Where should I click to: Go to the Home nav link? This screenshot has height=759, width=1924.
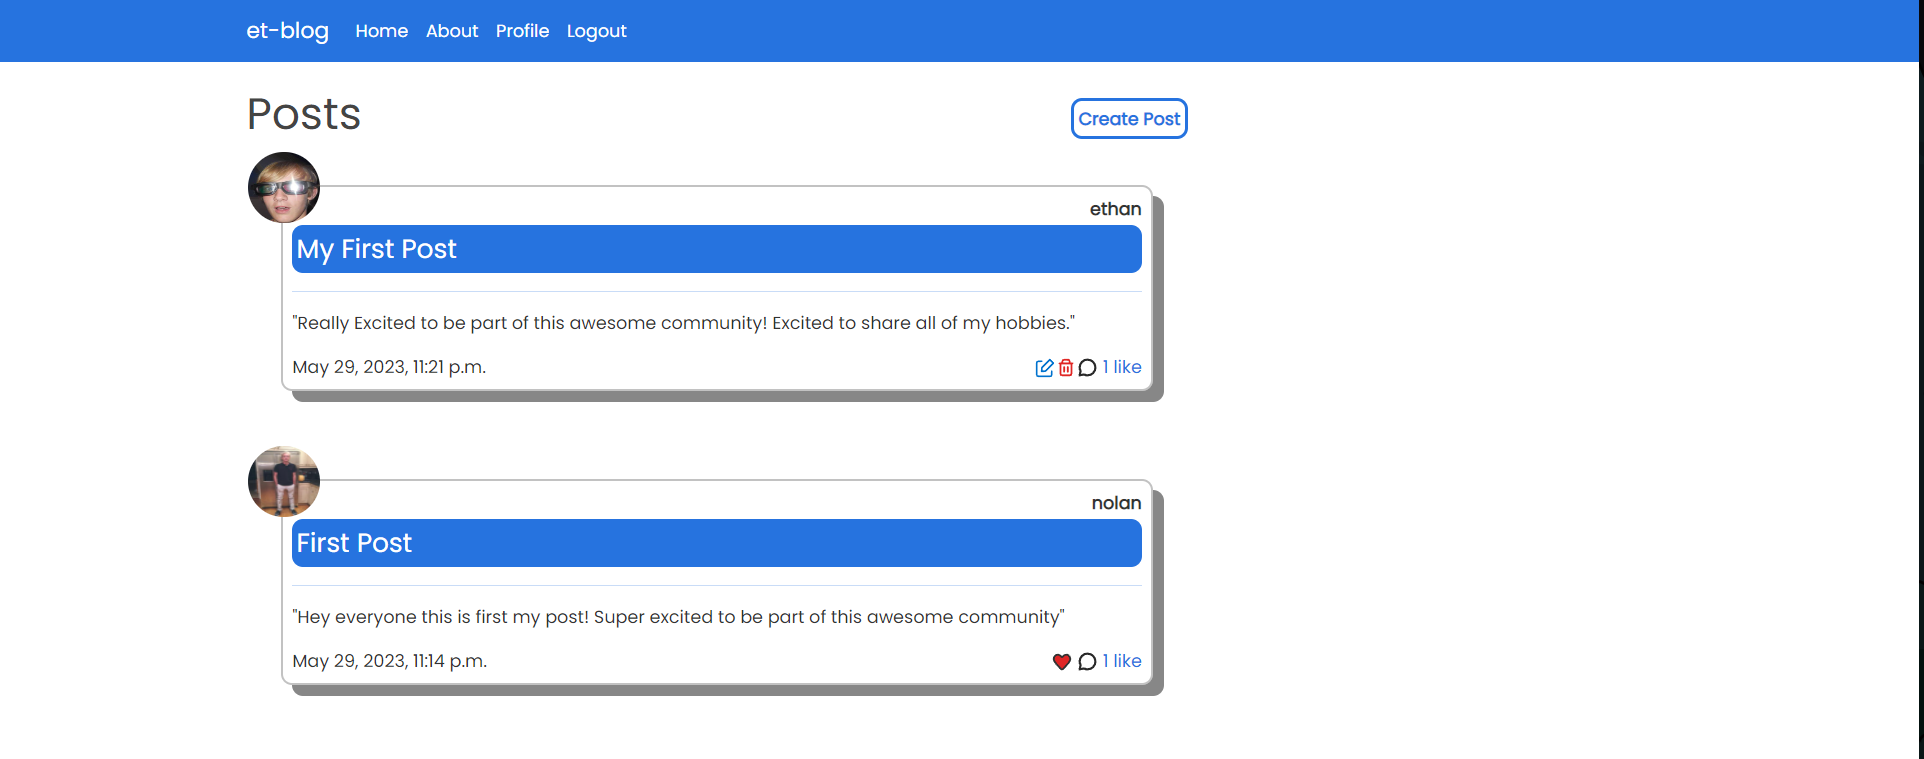click(382, 31)
